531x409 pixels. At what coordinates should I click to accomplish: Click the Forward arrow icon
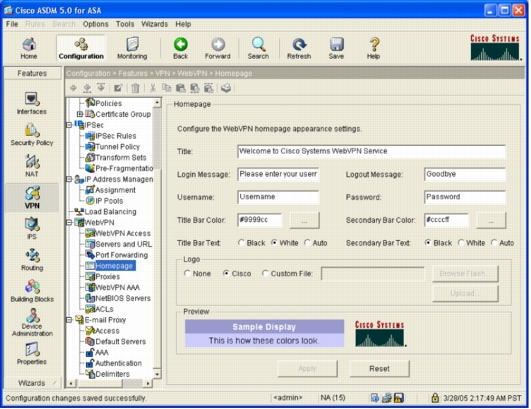(217, 48)
